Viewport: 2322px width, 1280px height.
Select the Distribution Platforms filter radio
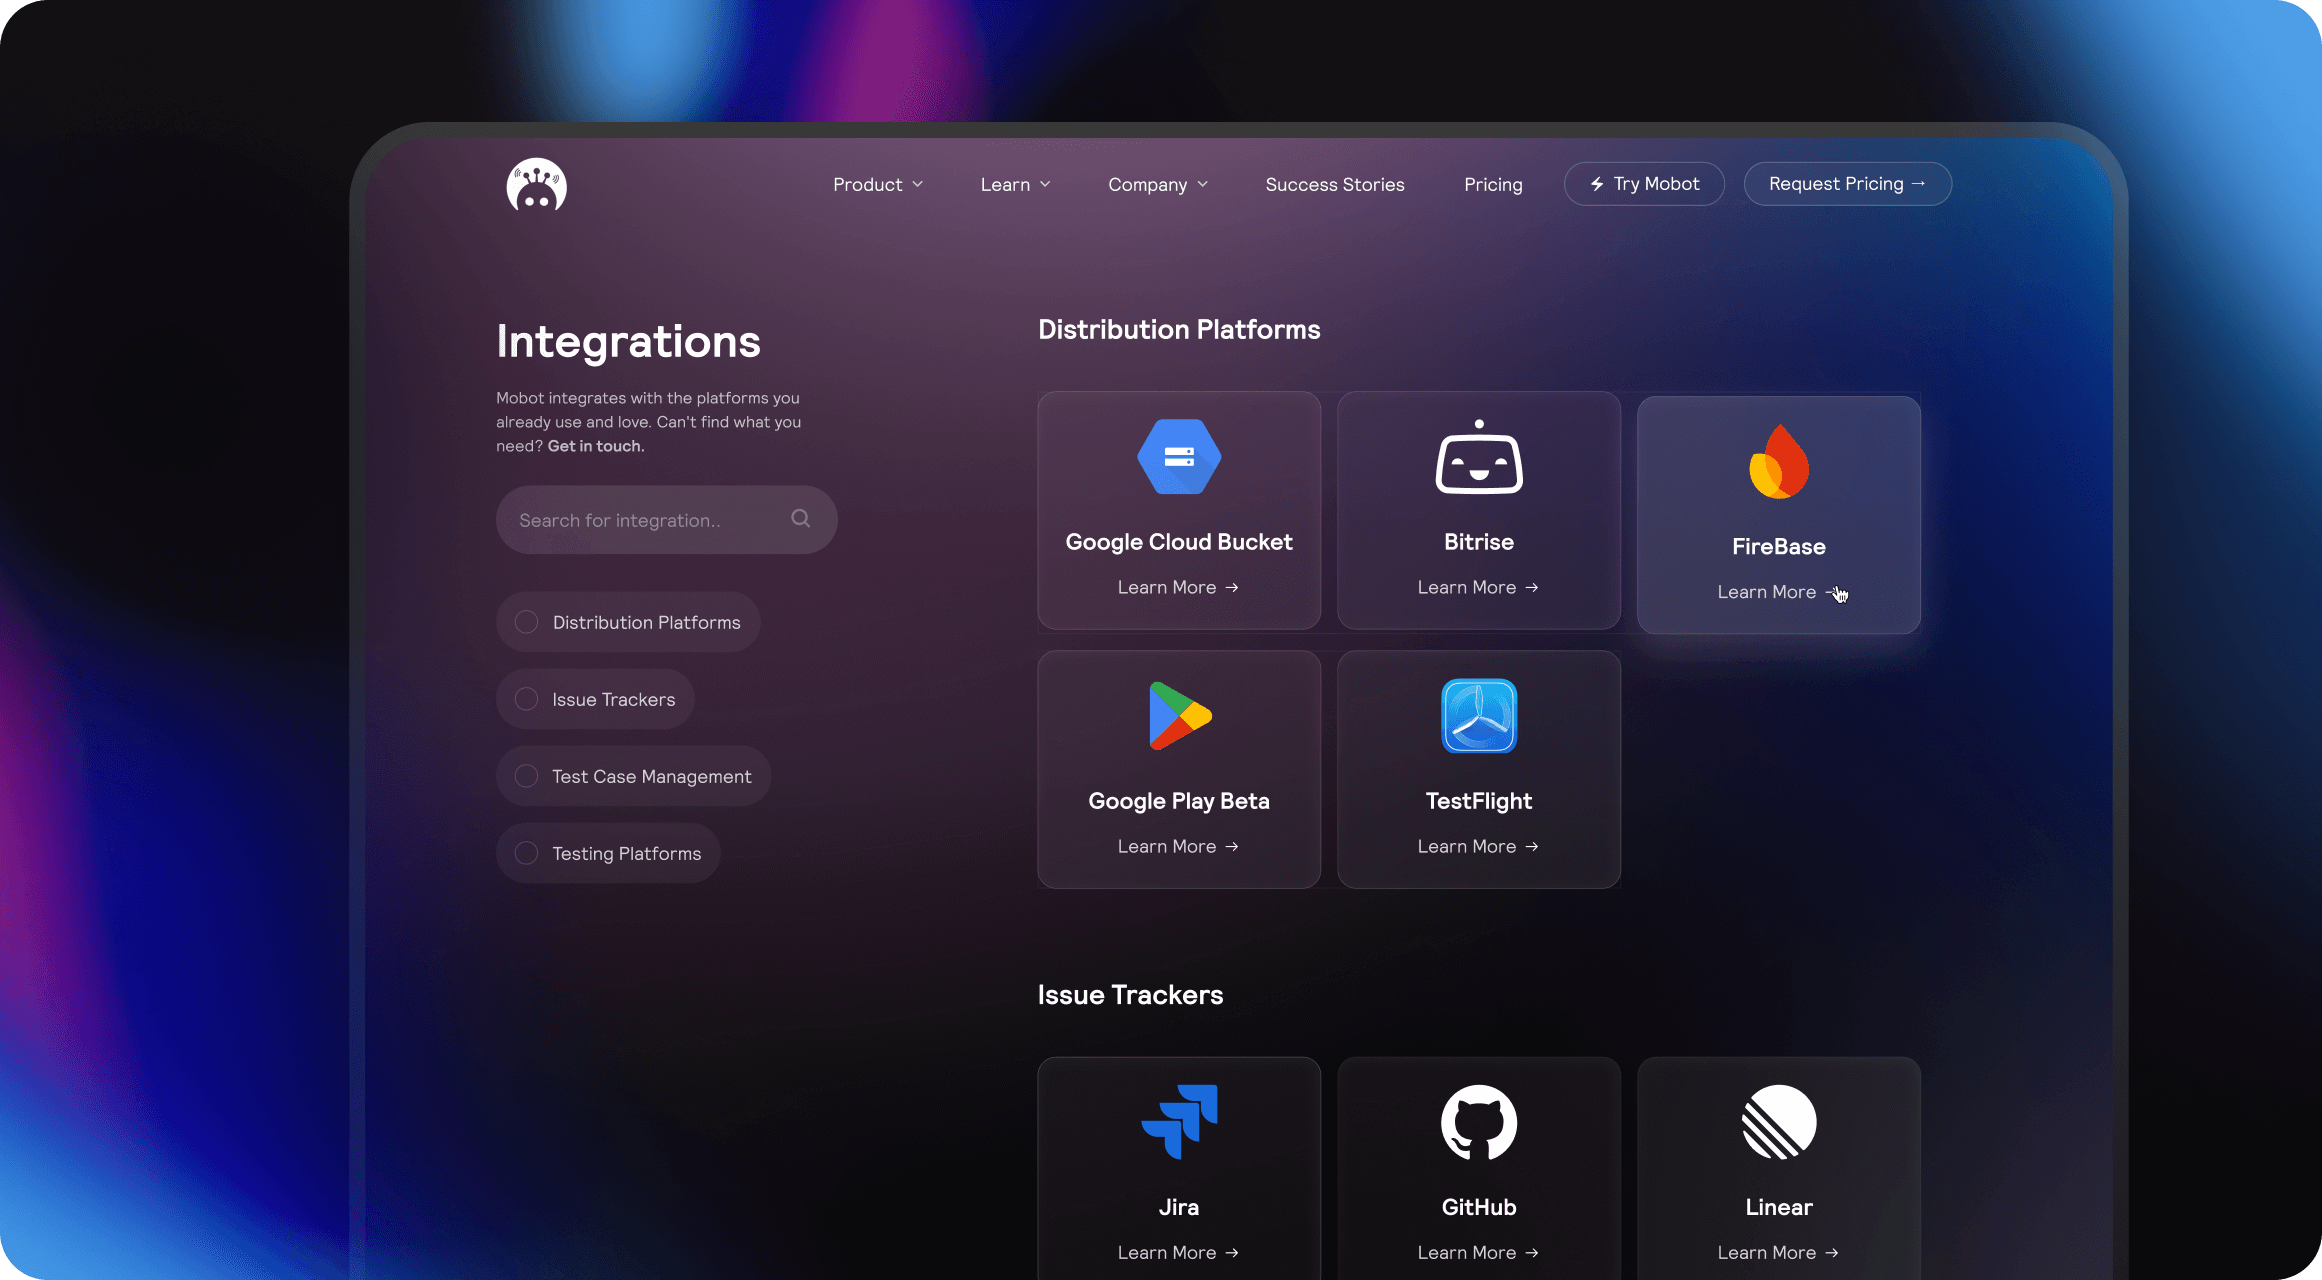(527, 622)
